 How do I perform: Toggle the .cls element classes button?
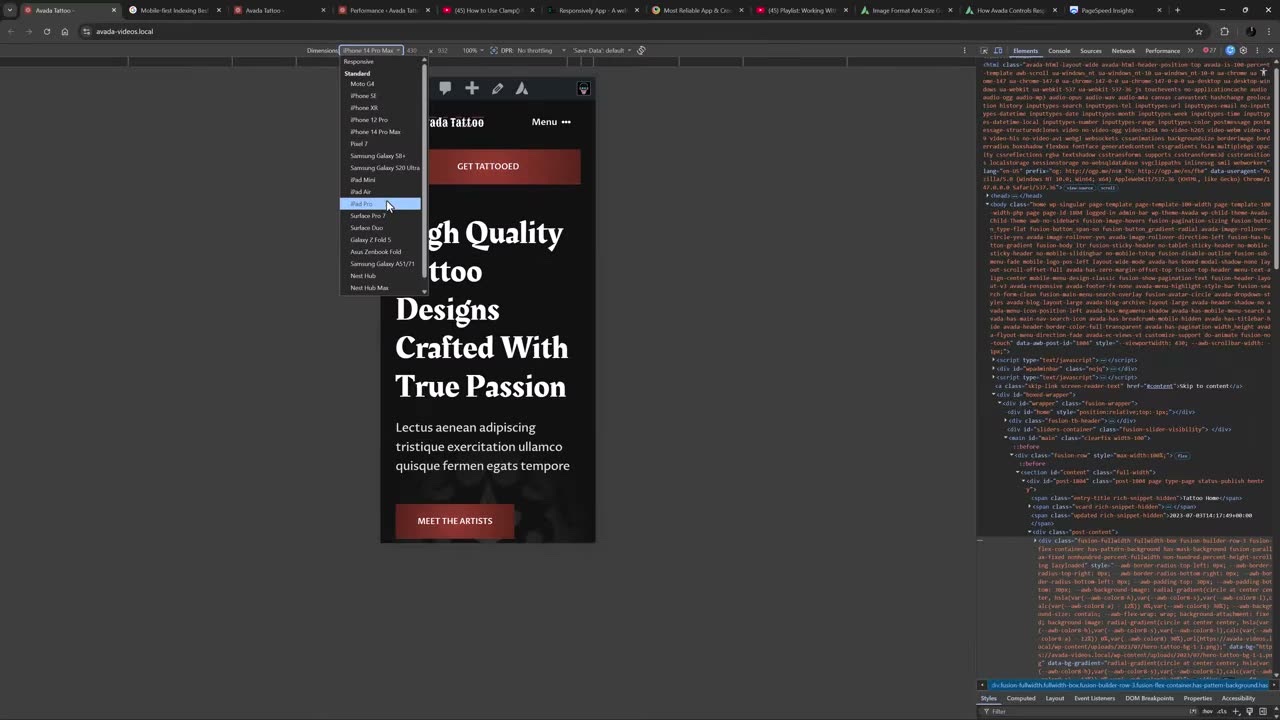point(1222,711)
